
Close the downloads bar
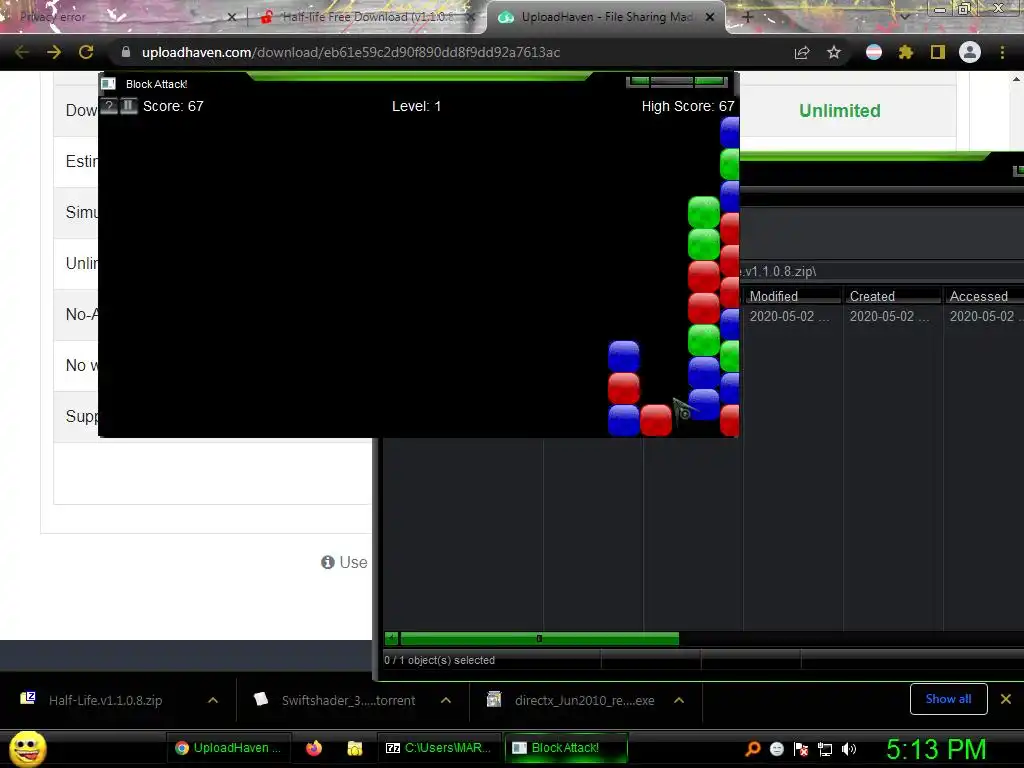click(x=1006, y=699)
